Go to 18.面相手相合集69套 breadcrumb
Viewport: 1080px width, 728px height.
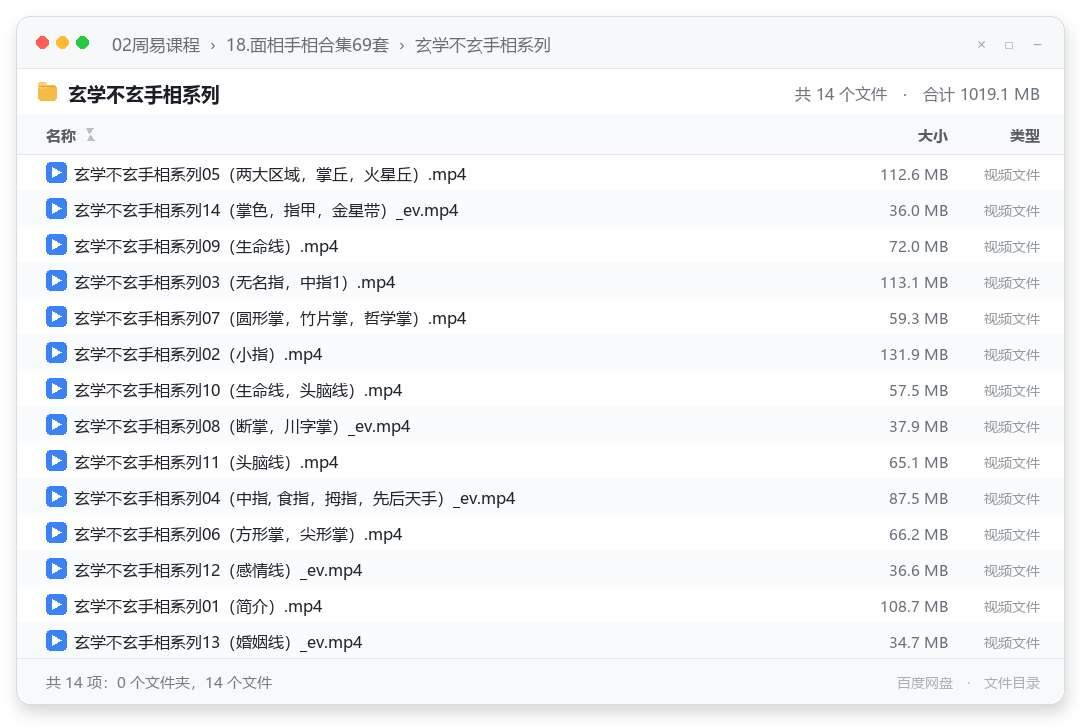point(307,45)
